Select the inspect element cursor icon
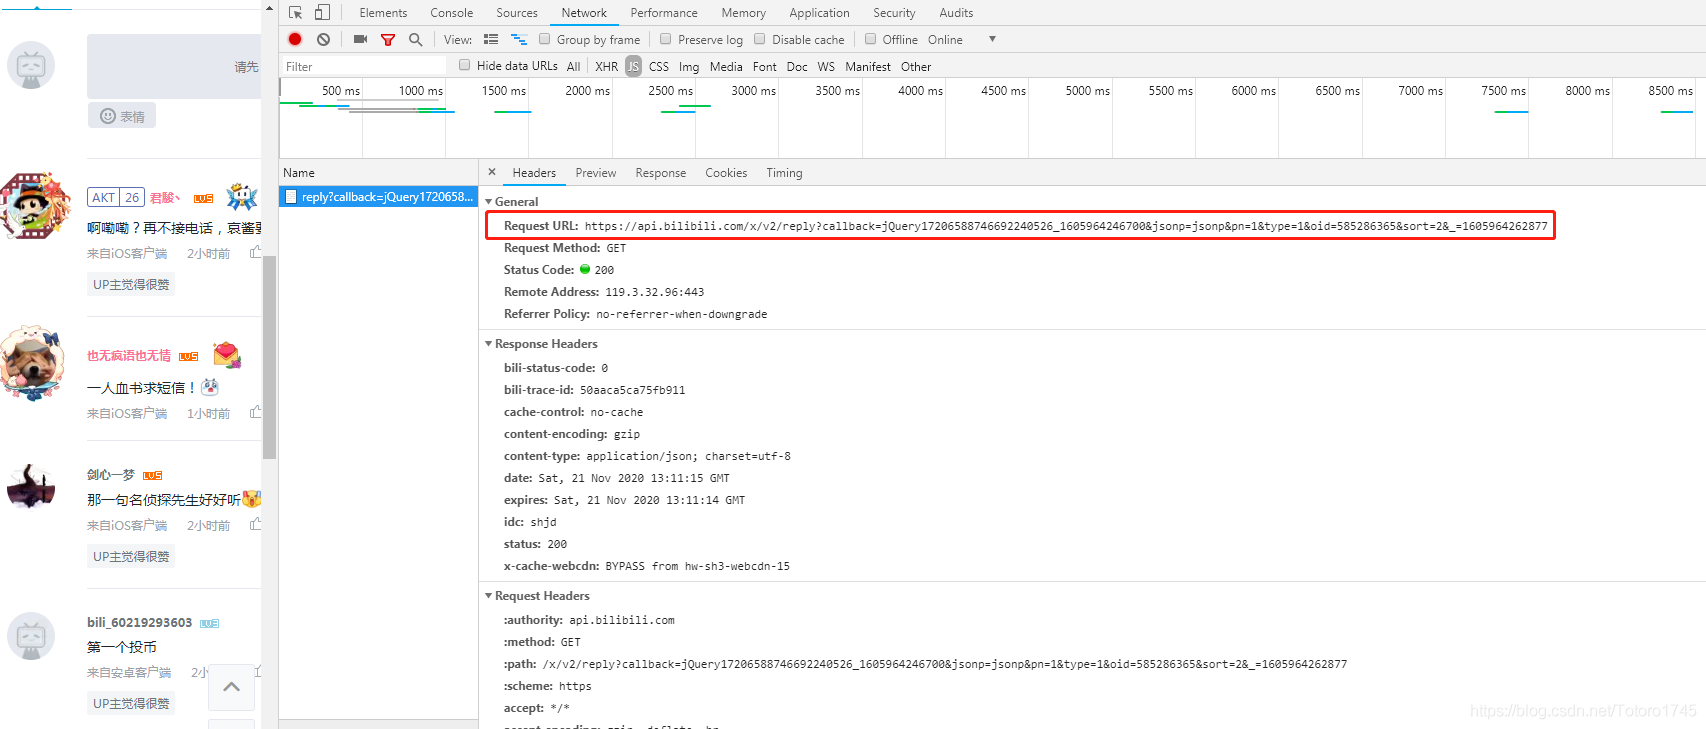Viewport: 1706px width, 729px height. [296, 13]
